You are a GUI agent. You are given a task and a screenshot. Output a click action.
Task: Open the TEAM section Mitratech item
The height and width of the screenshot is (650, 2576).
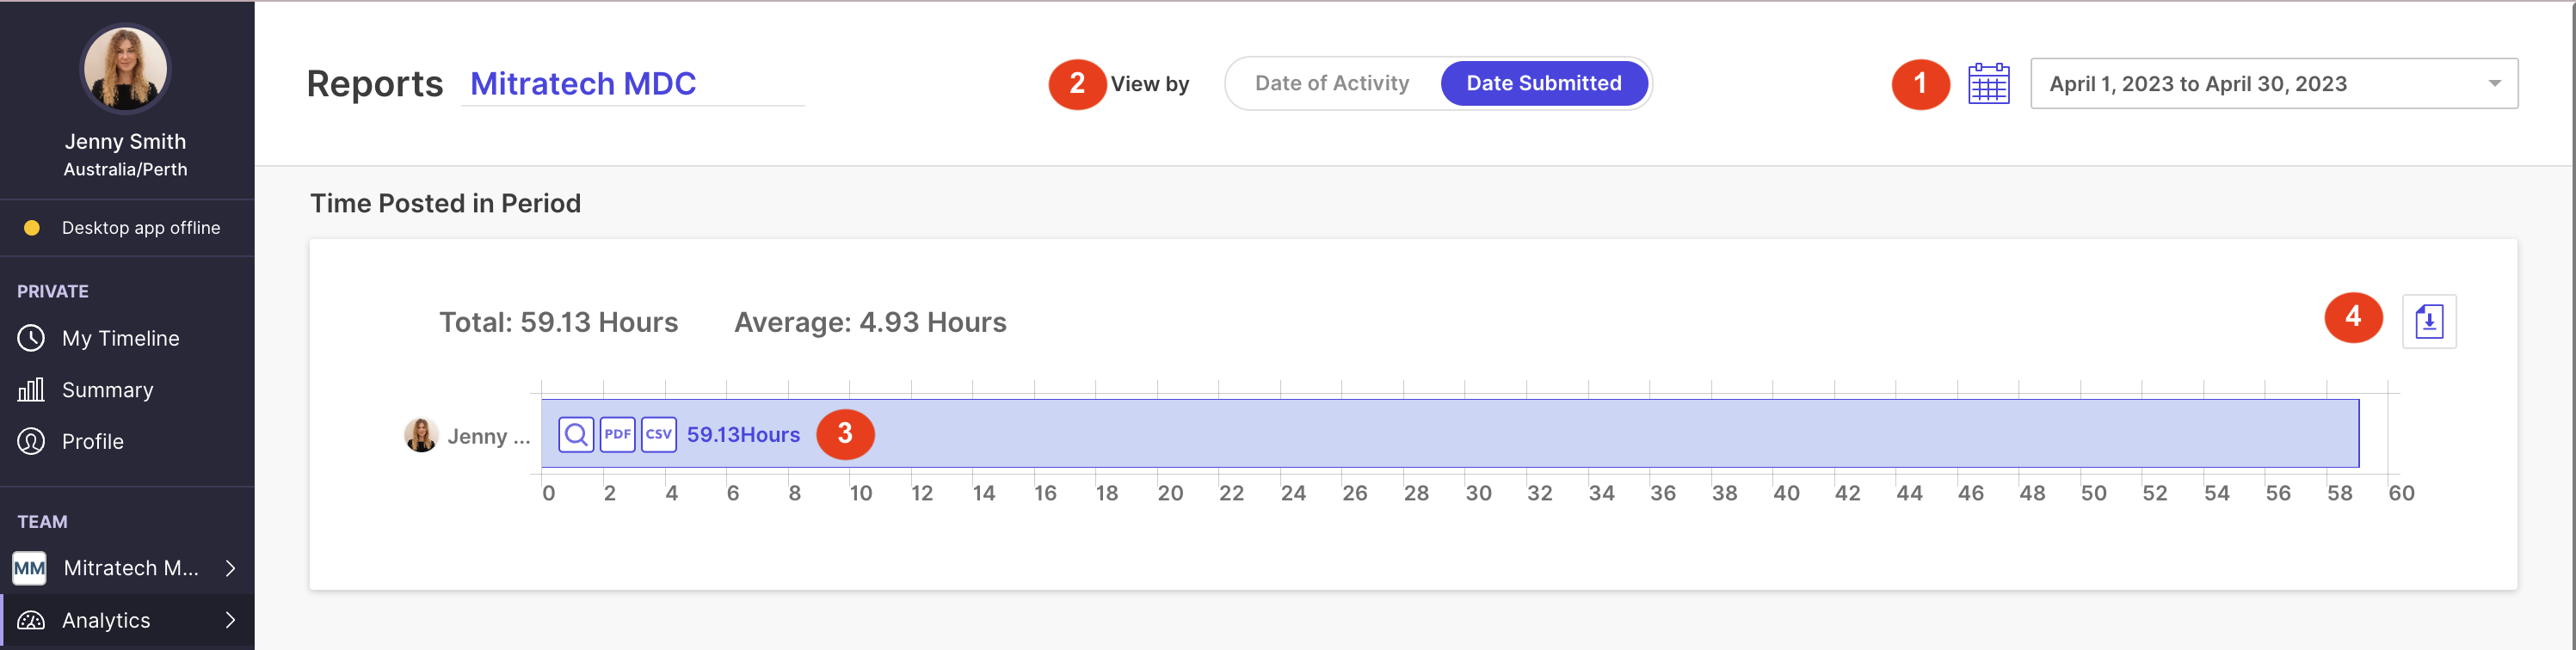coord(130,568)
